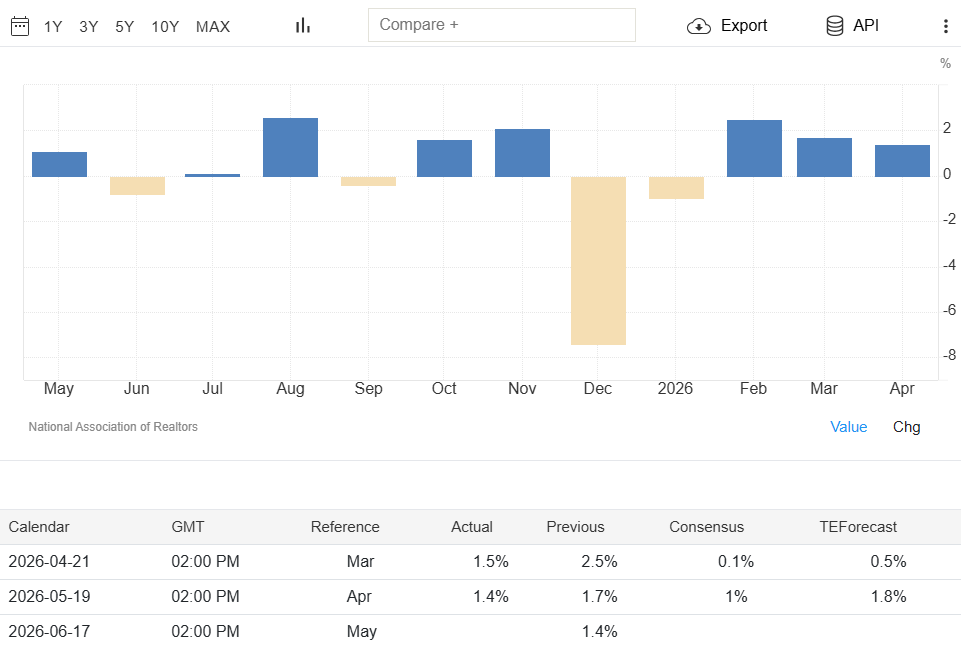This screenshot has height=645, width=961.
Task: Click the Previous column header
Action: pos(575,527)
